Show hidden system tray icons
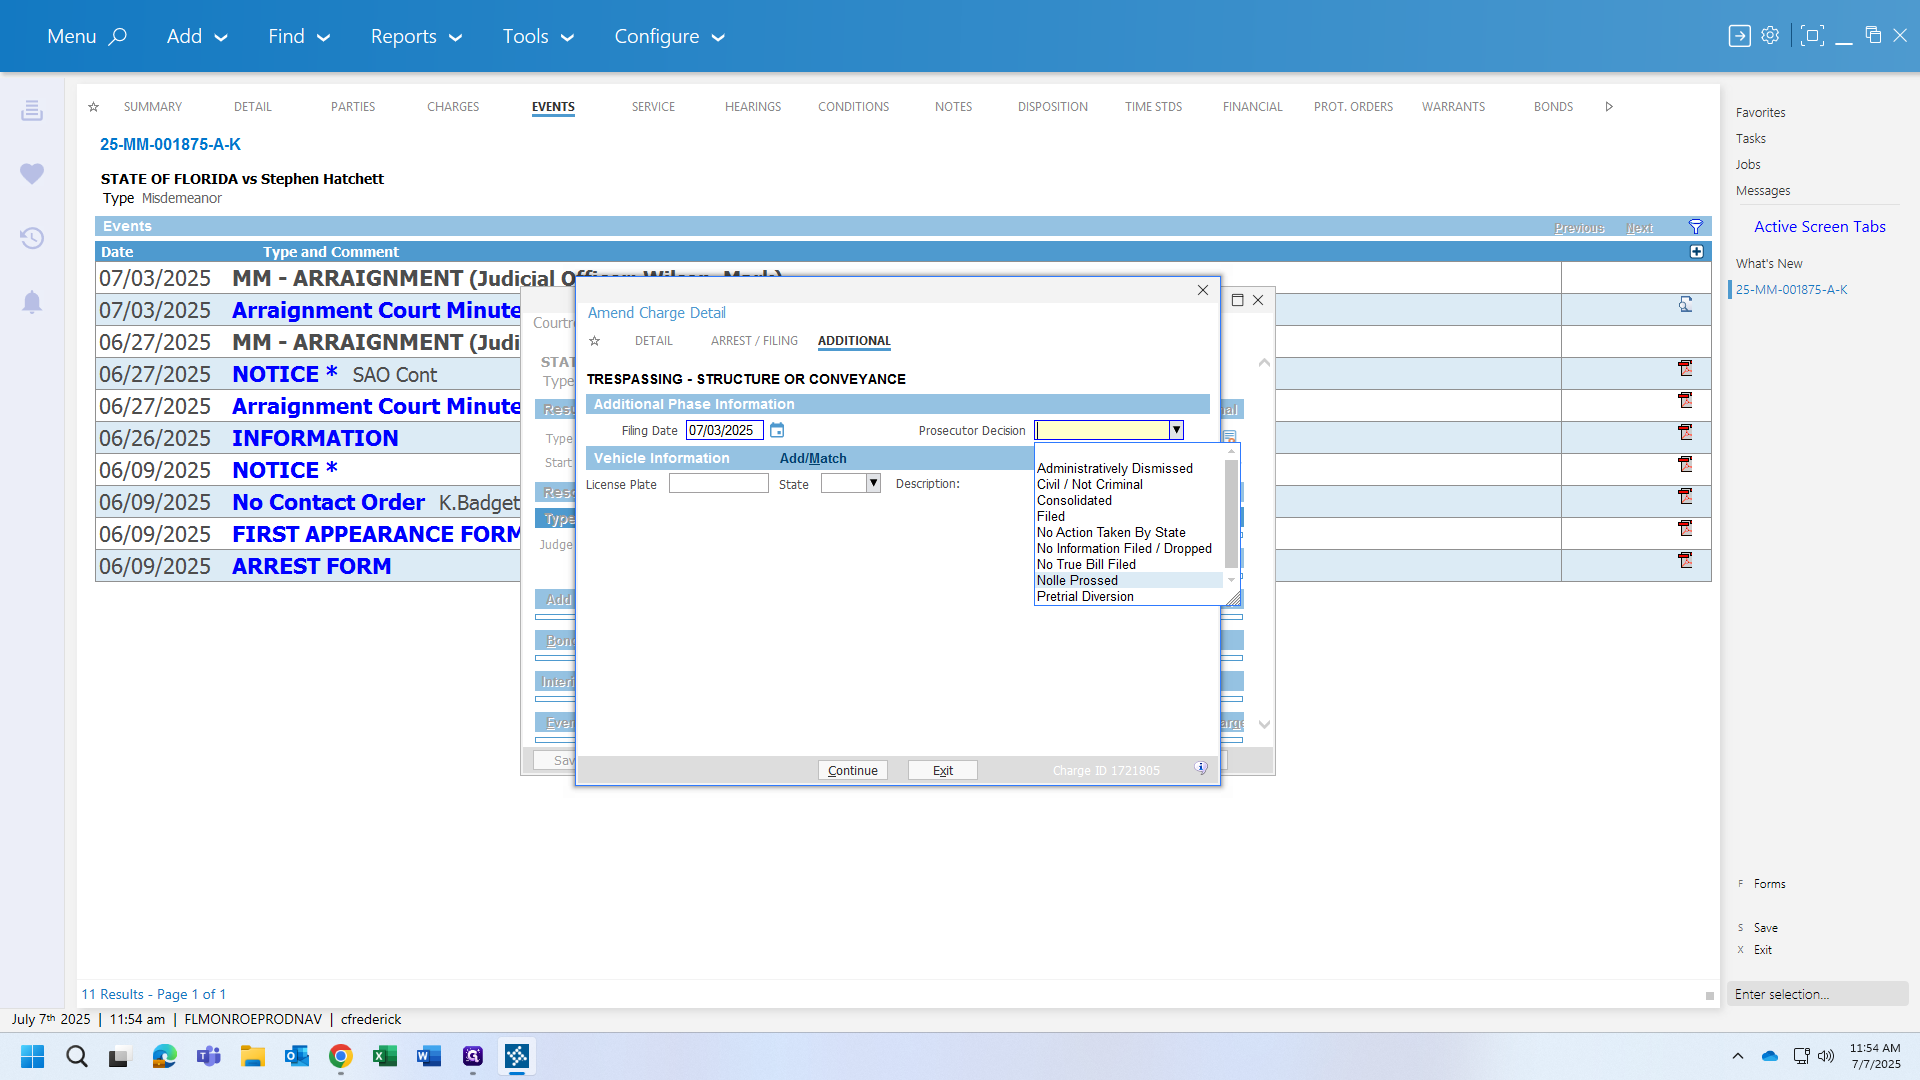This screenshot has height=1080, width=1920. coord(1738,1056)
